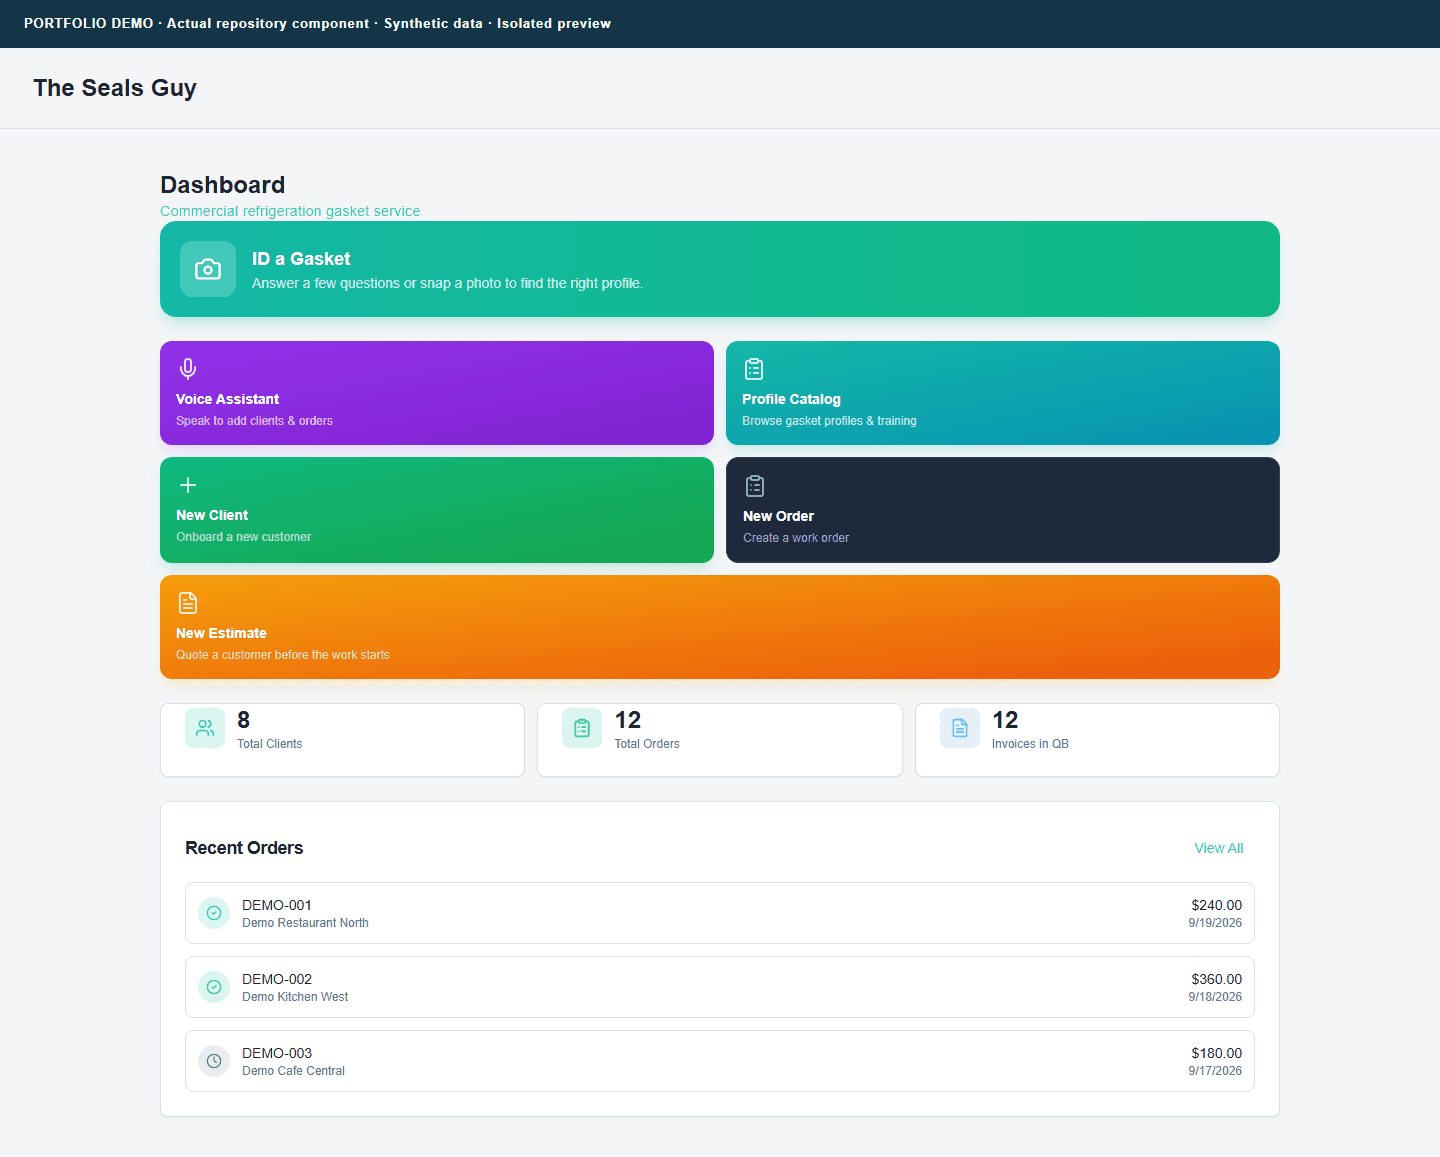1440x1157 pixels.
Task: Click the document icon on New Estimate
Action: coord(188,603)
